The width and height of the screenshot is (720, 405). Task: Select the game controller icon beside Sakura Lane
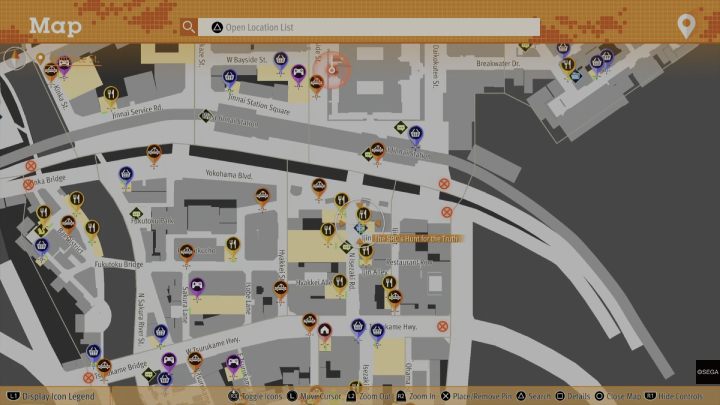[x=197, y=287]
